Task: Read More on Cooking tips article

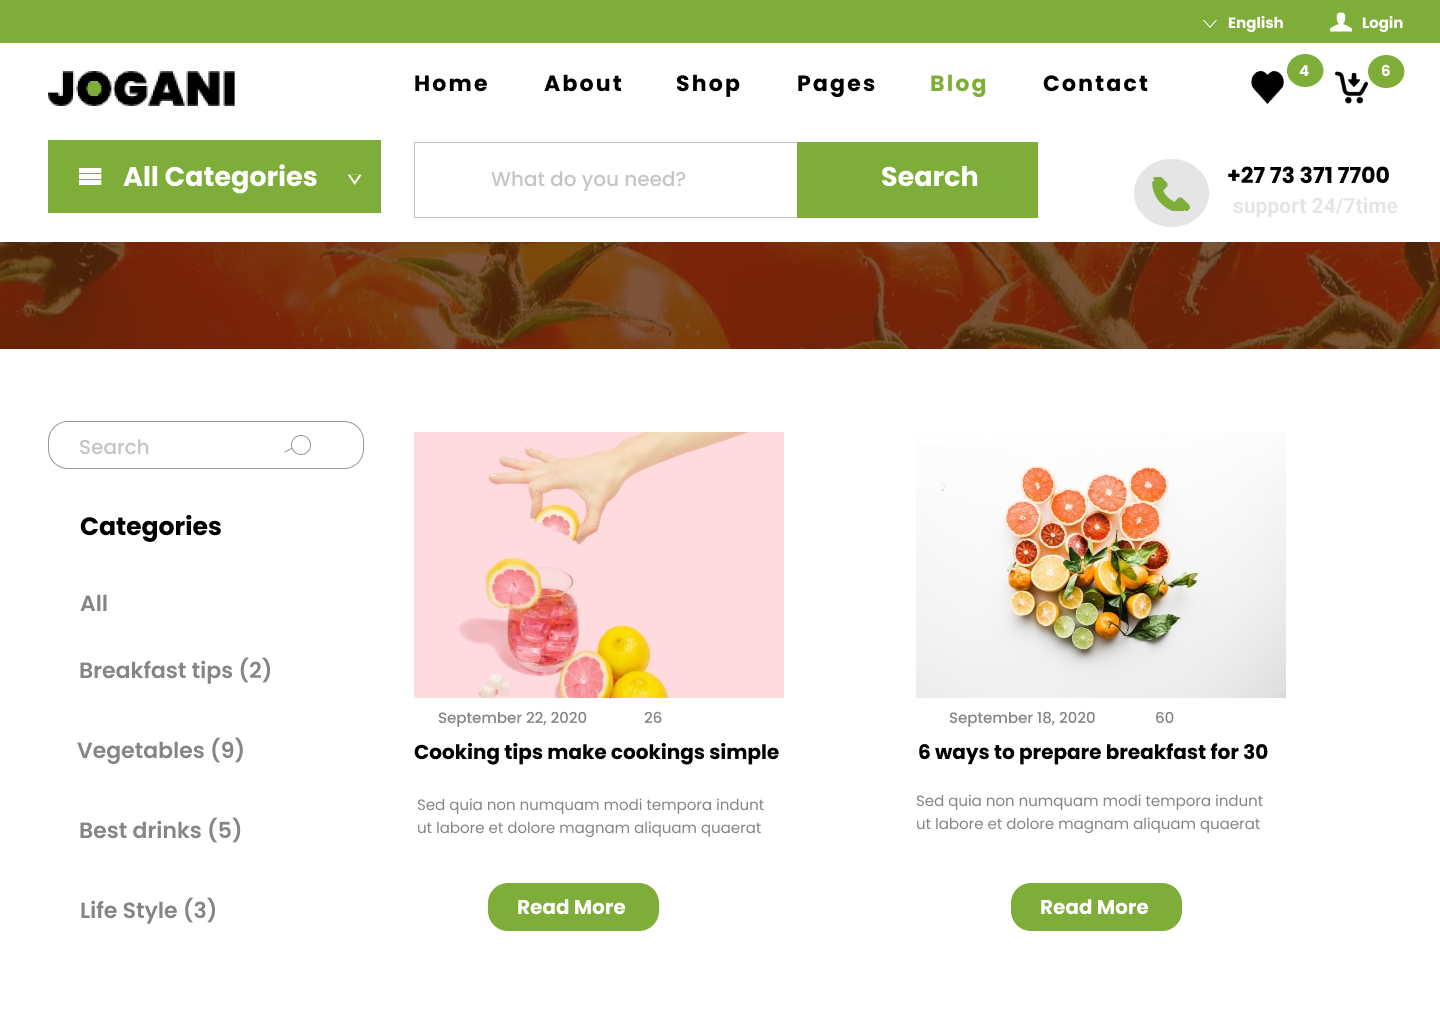Action: click(573, 907)
